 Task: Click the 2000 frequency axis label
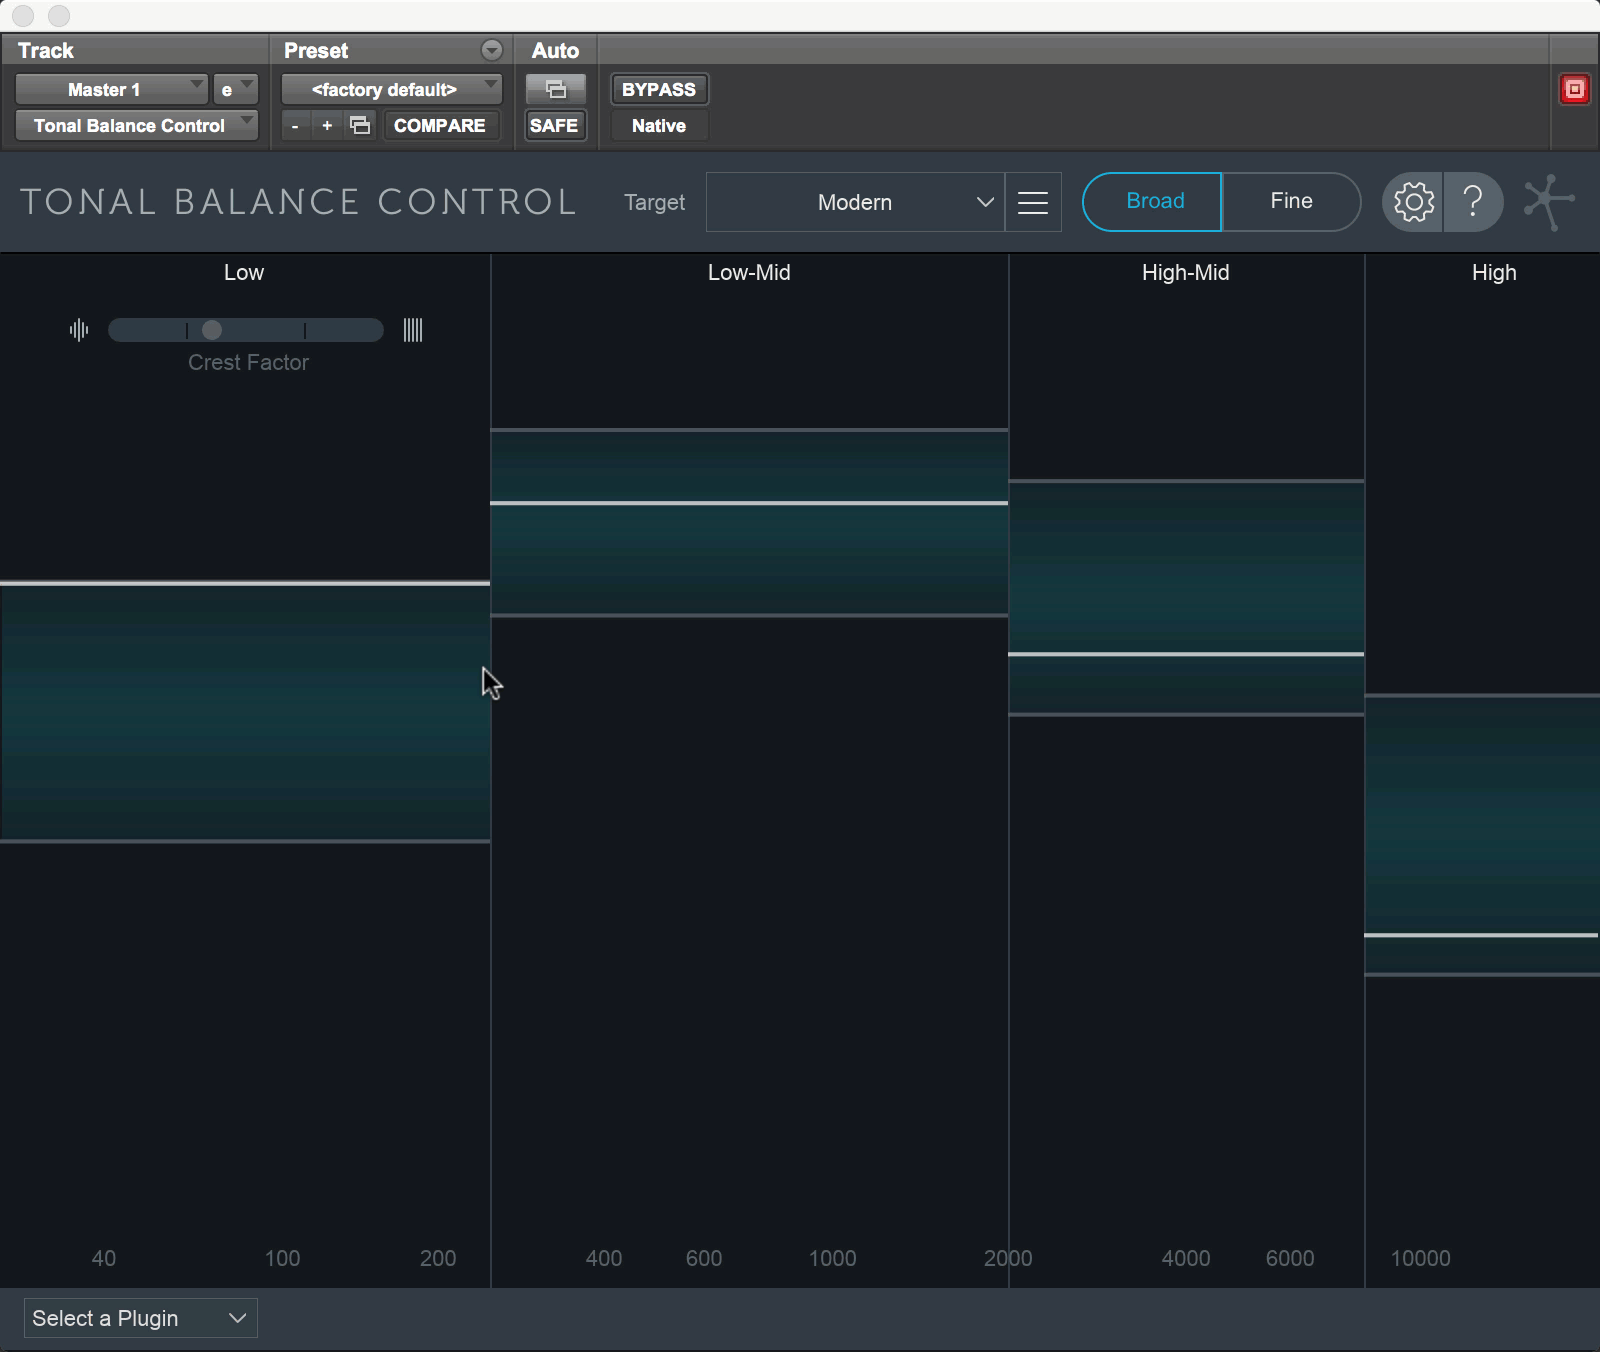[x=1008, y=1258]
